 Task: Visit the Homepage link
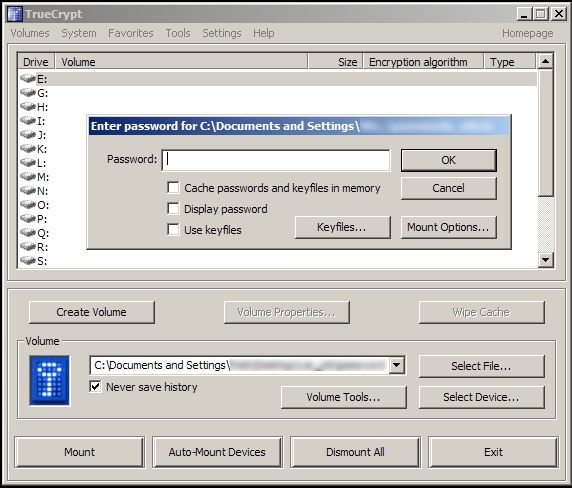pos(527,33)
